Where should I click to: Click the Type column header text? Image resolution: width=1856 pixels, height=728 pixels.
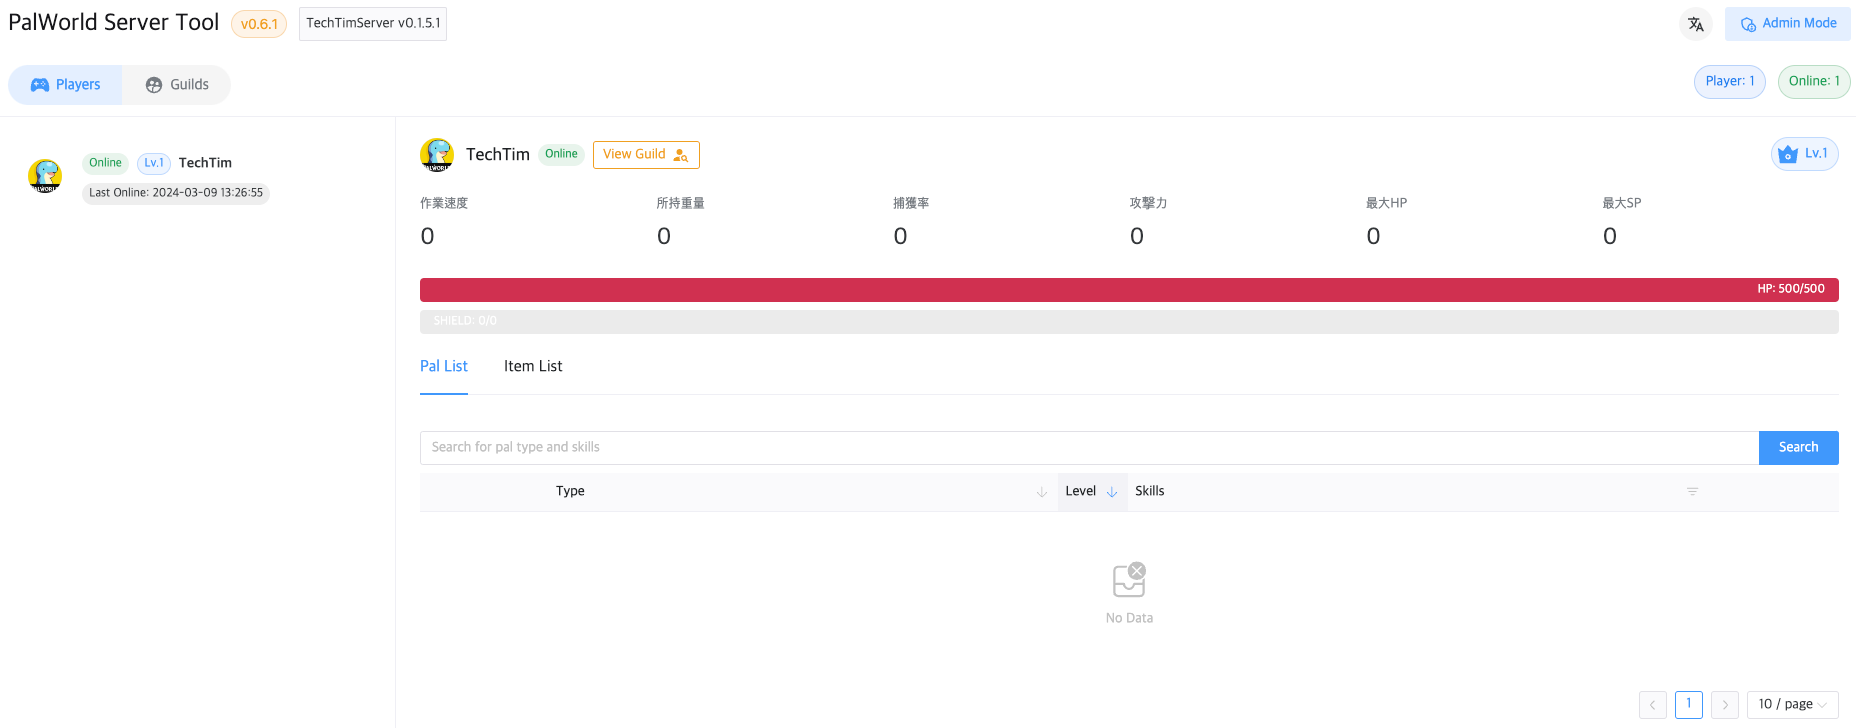point(570,492)
